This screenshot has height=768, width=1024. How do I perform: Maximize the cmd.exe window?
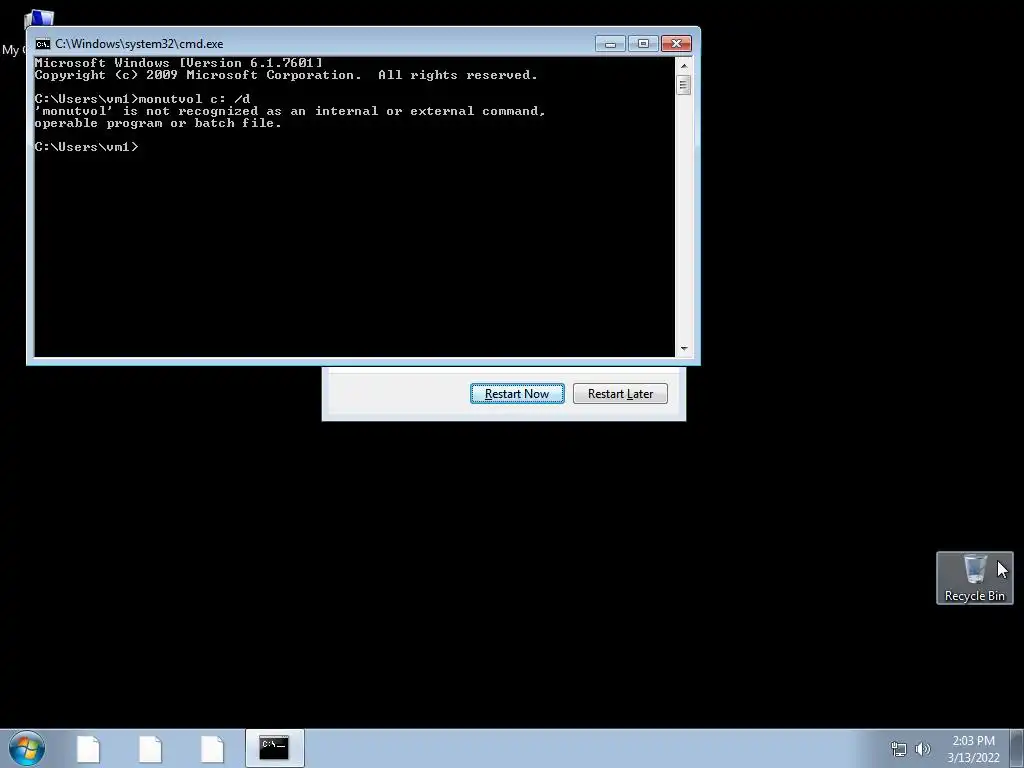(x=643, y=44)
